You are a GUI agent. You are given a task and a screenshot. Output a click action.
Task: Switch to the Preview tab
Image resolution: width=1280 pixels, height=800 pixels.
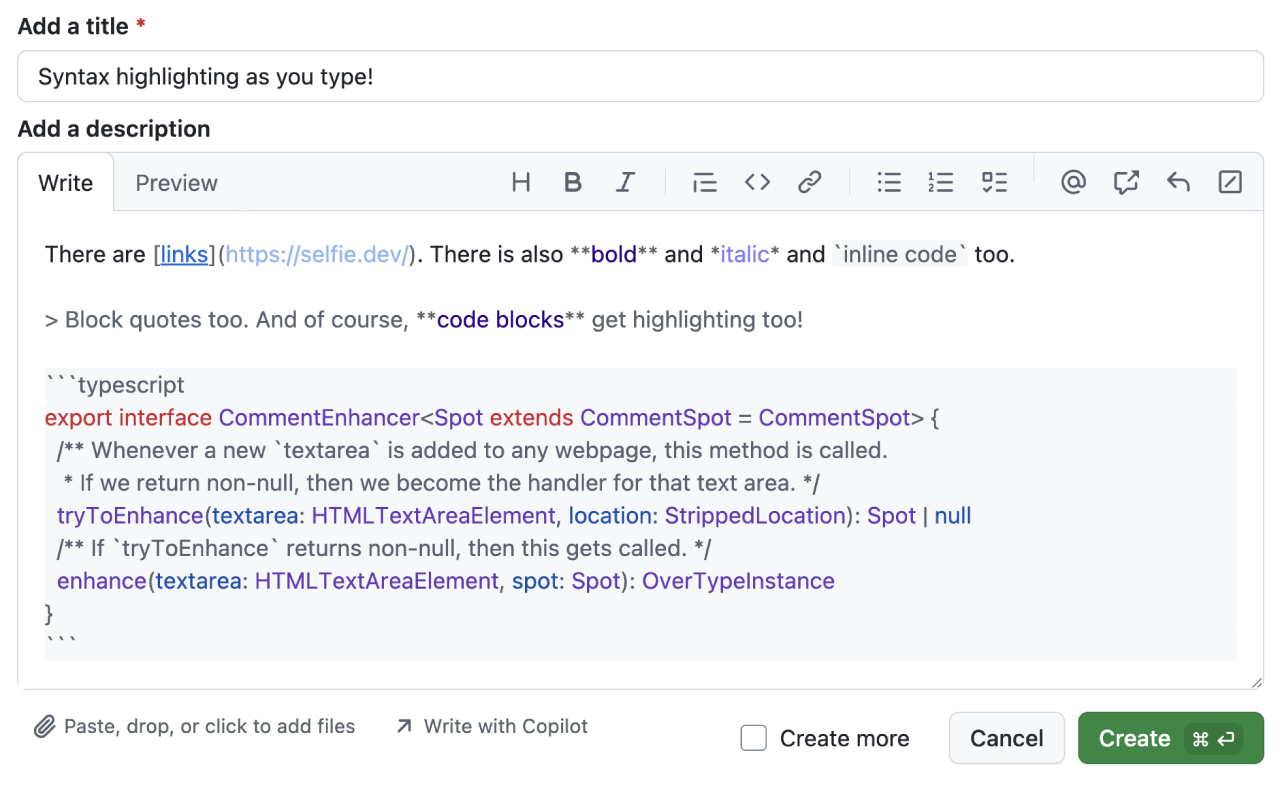[176, 183]
